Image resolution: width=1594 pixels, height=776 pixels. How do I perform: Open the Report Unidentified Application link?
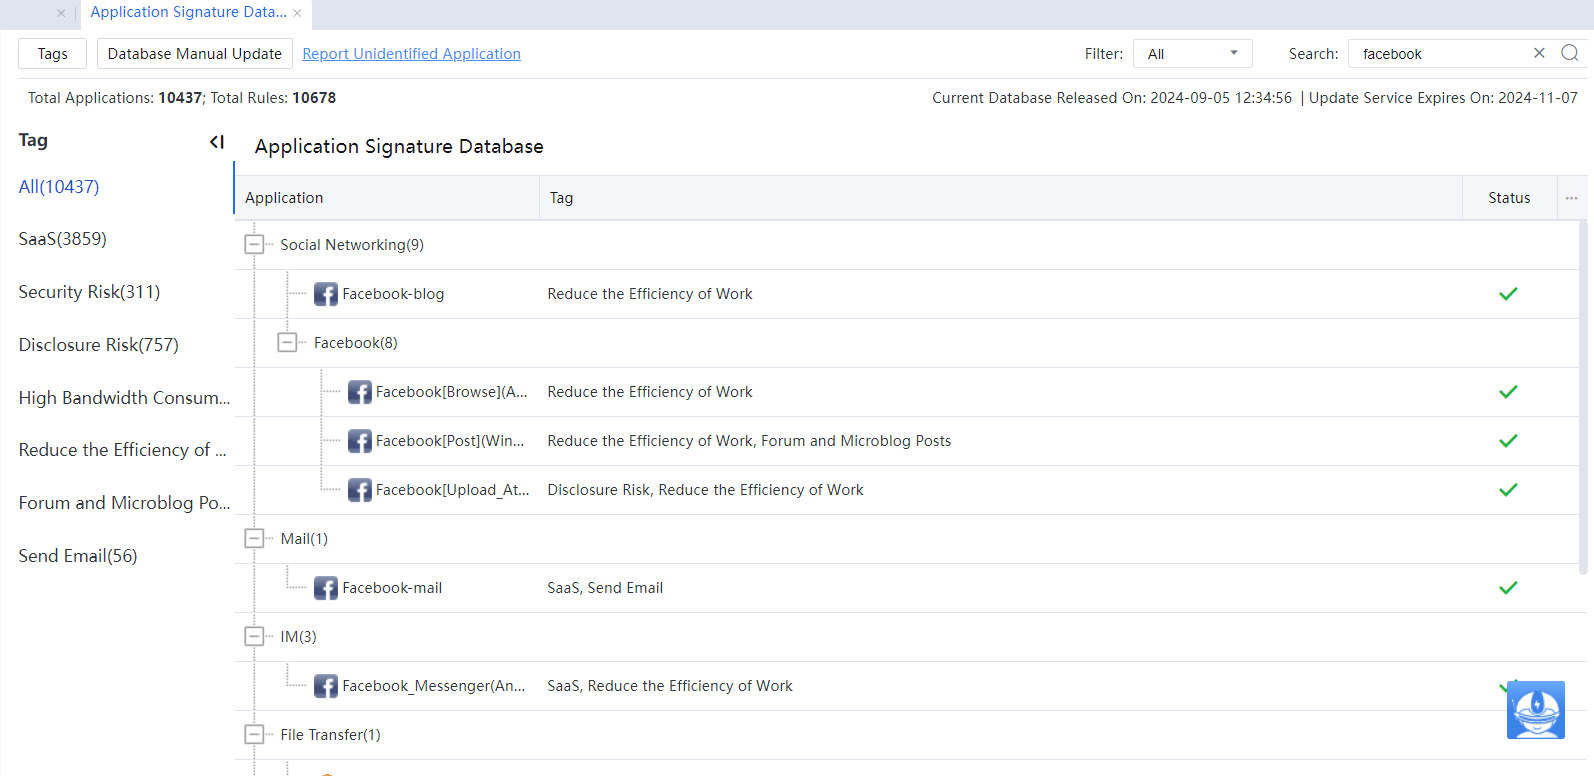tap(411, 54)
